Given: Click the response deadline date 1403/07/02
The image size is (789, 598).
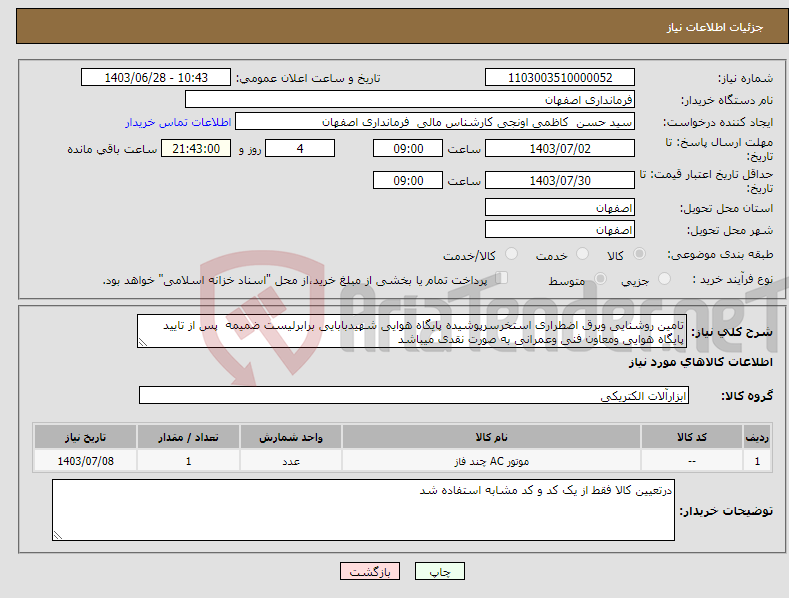Looking at the screenshot, I should tap(560, 148).
